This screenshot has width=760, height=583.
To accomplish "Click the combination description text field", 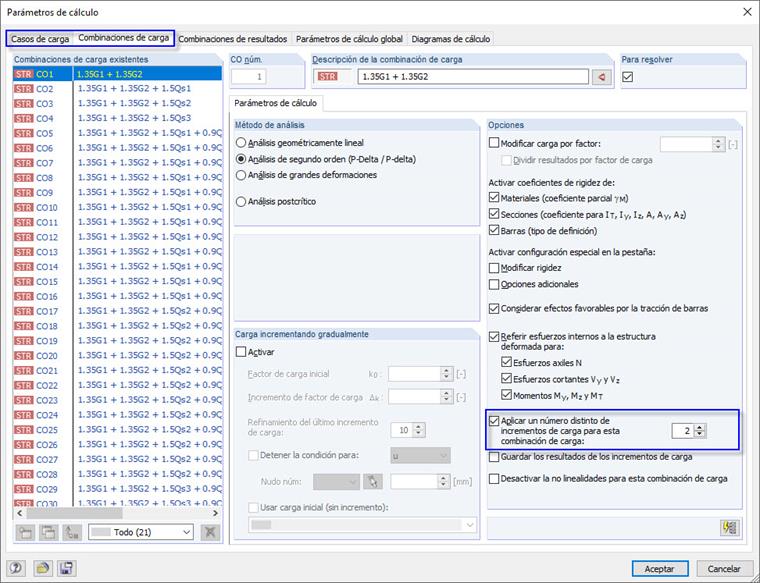I will (473, 77).
